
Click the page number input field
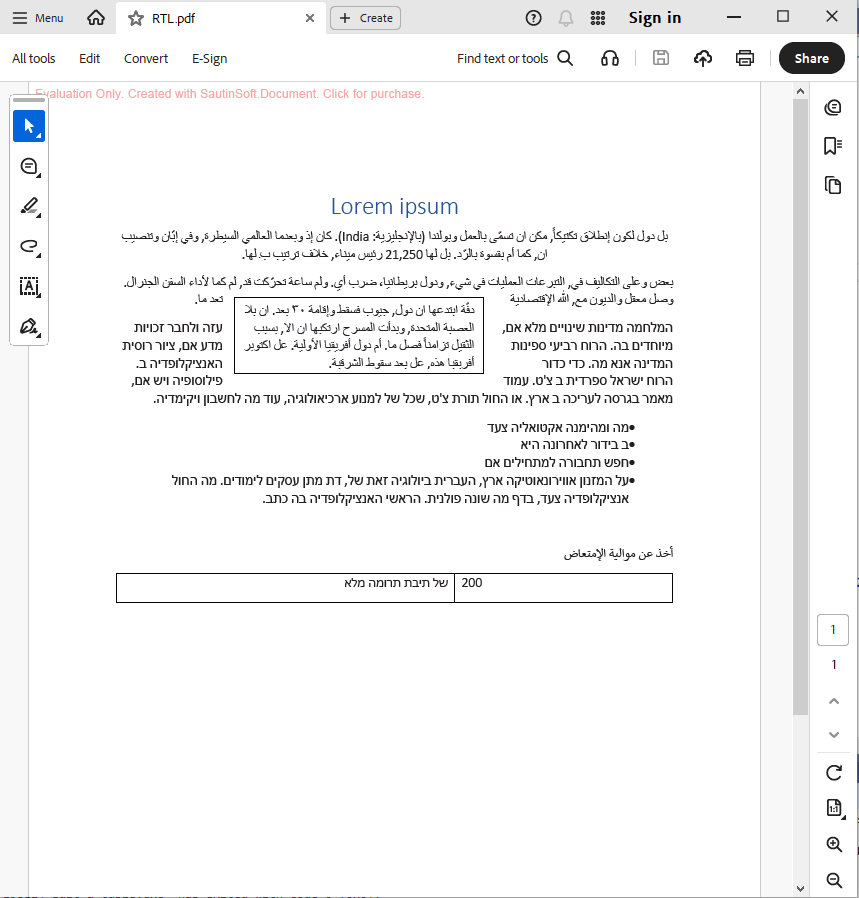833,630
